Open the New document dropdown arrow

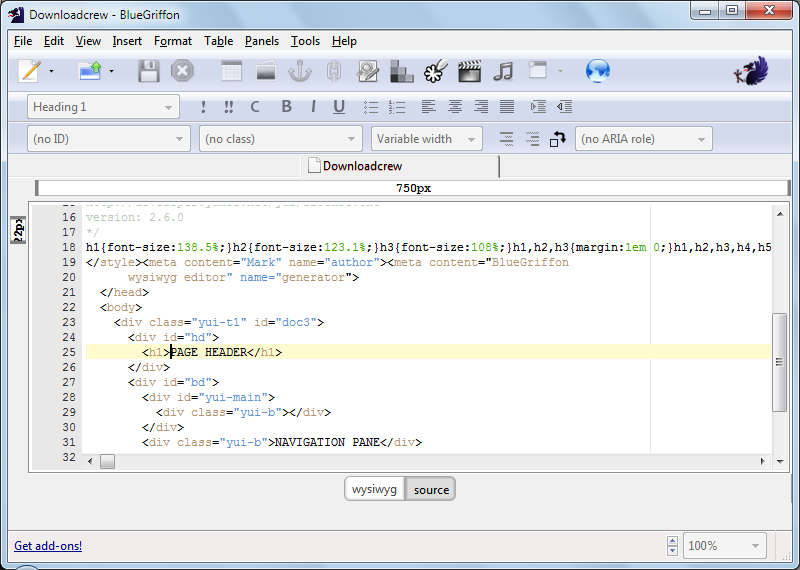click(x=51, y=71)
